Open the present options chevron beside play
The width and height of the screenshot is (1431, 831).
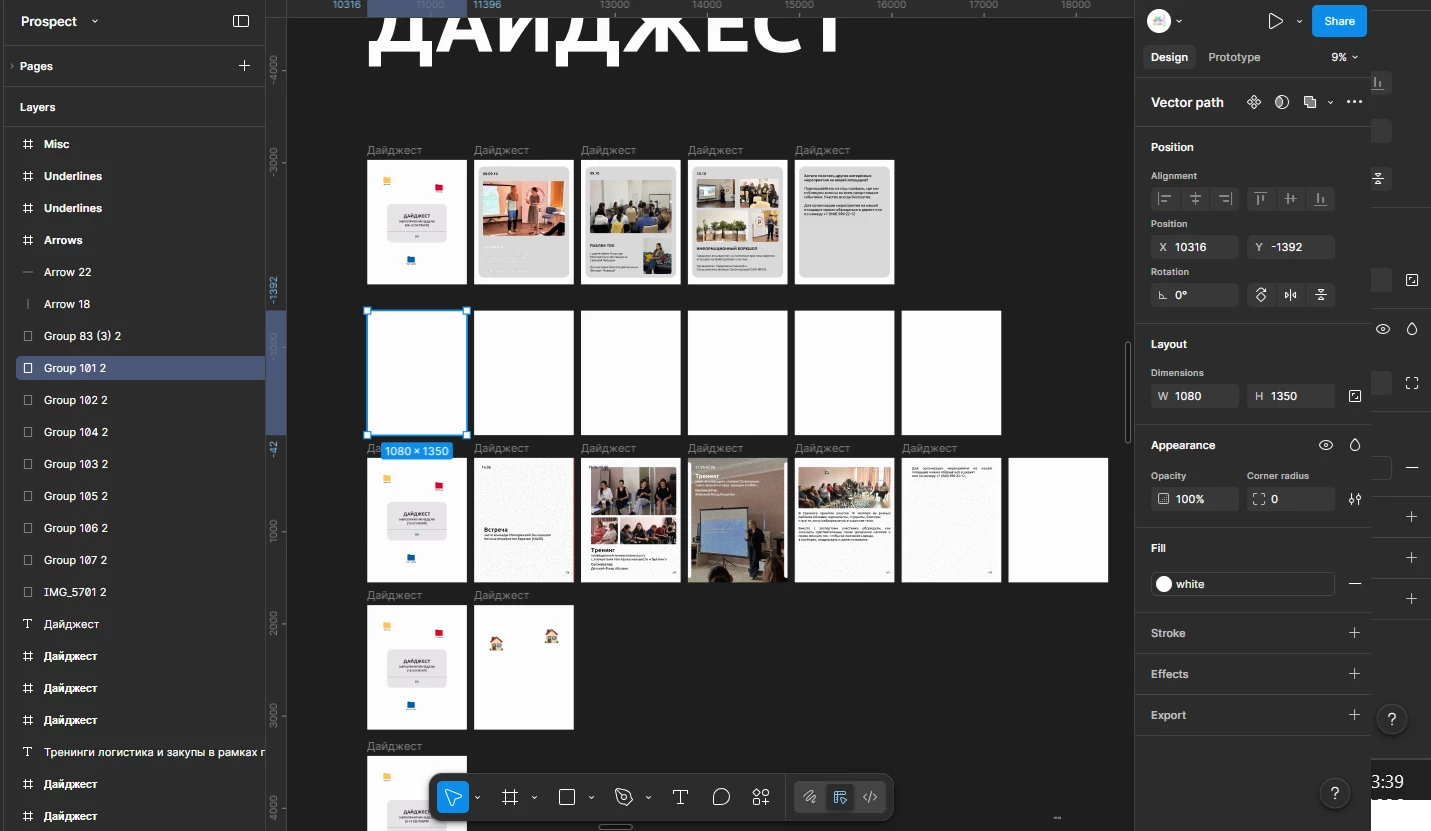tap(1299, 21)
